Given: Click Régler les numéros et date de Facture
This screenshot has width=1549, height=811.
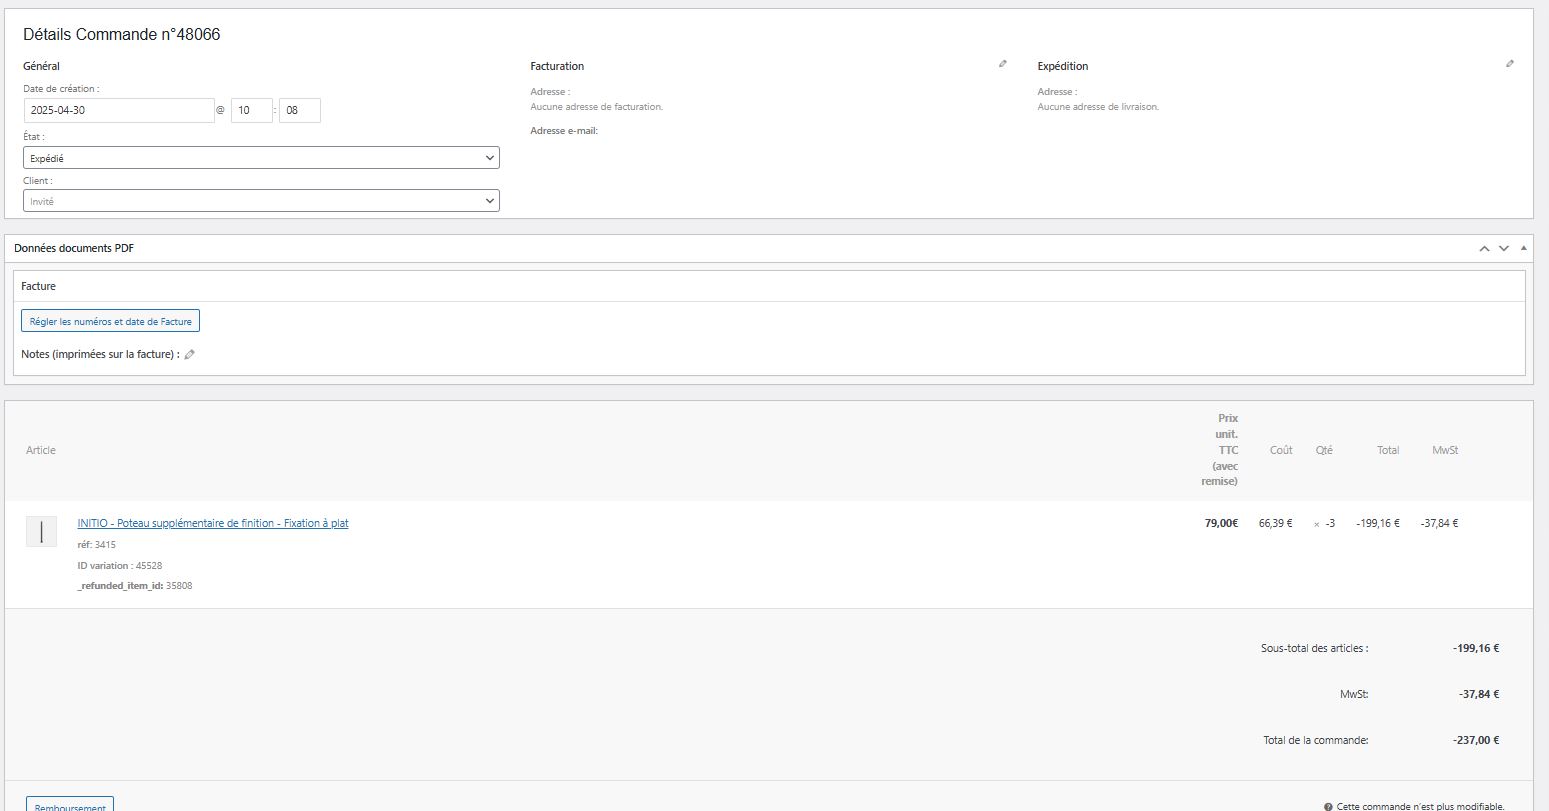Looking at the screenshot, I should pyautogui.click(x=111, y=322).
